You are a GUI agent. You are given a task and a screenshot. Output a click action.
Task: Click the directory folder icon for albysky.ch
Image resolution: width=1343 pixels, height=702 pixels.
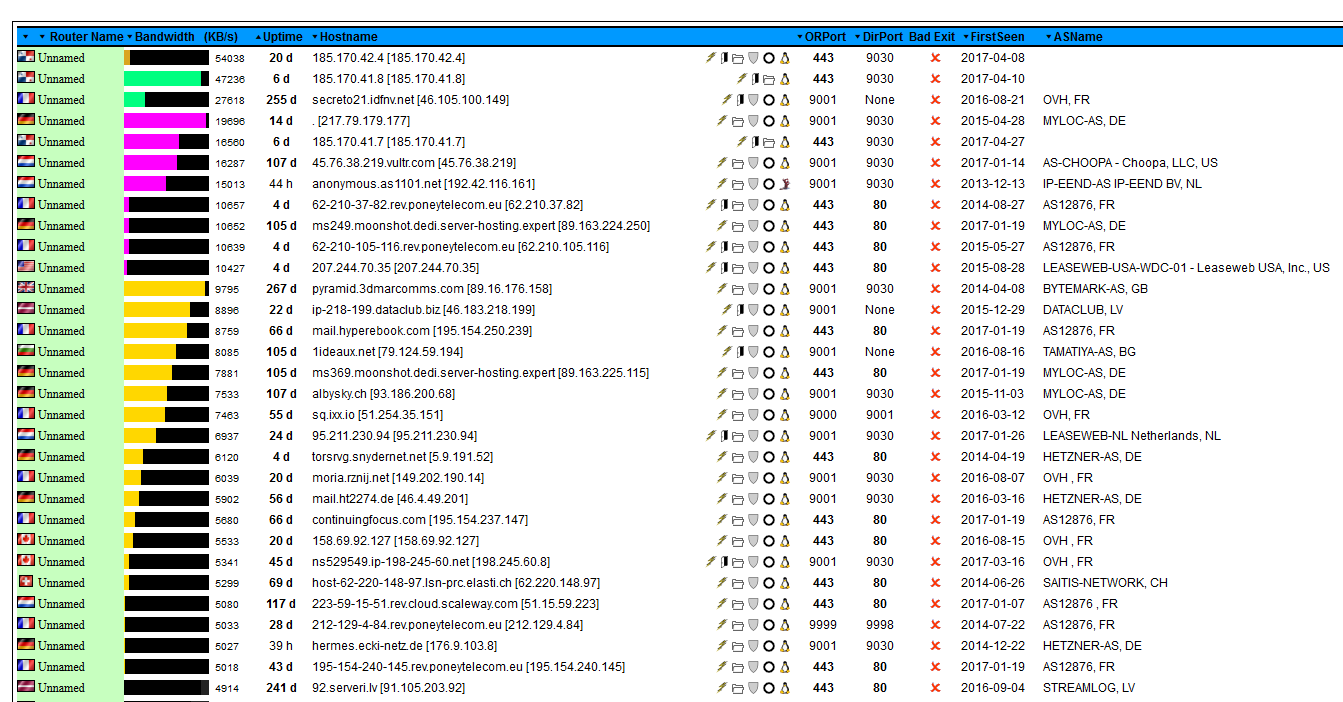[738, 394]
